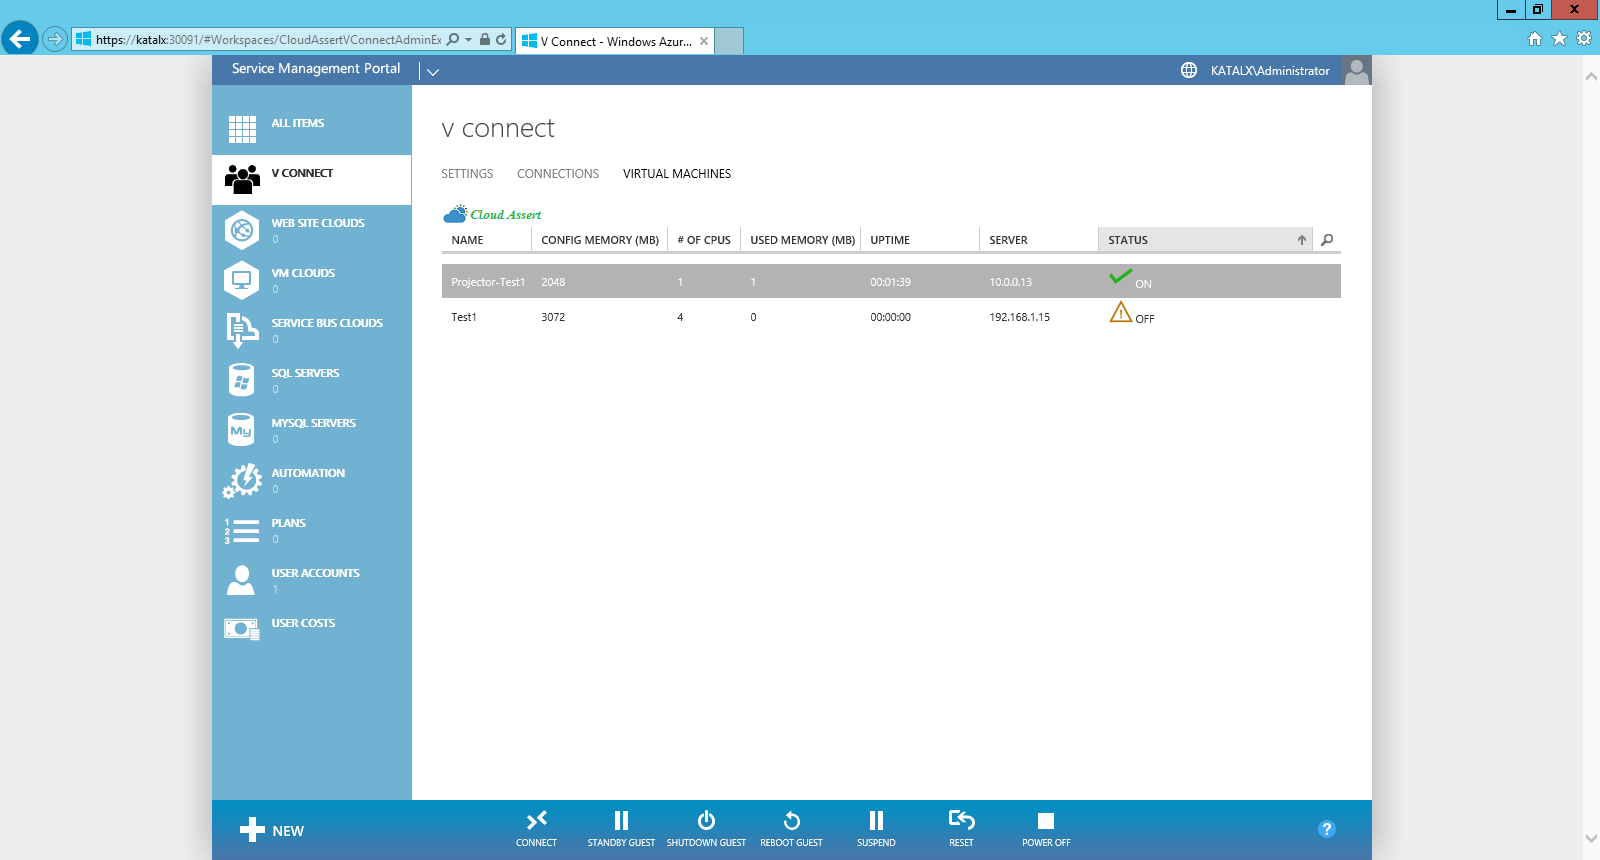Click the New button

(272, 830)
